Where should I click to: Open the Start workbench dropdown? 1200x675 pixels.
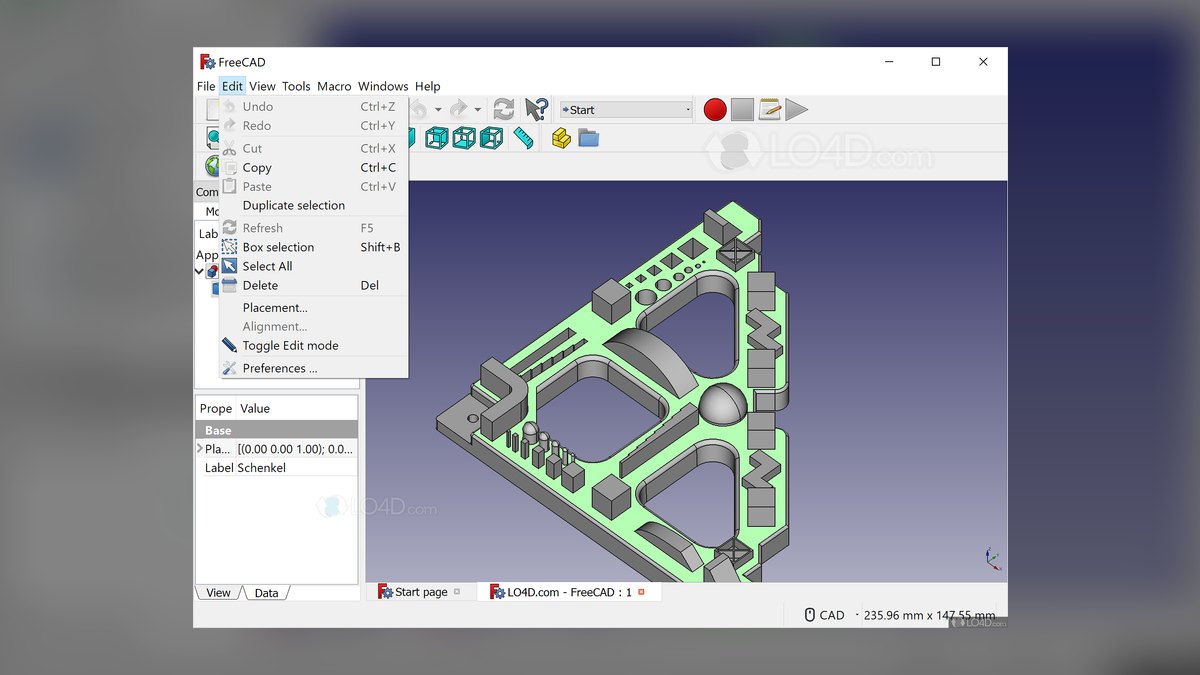coord(626,110)
